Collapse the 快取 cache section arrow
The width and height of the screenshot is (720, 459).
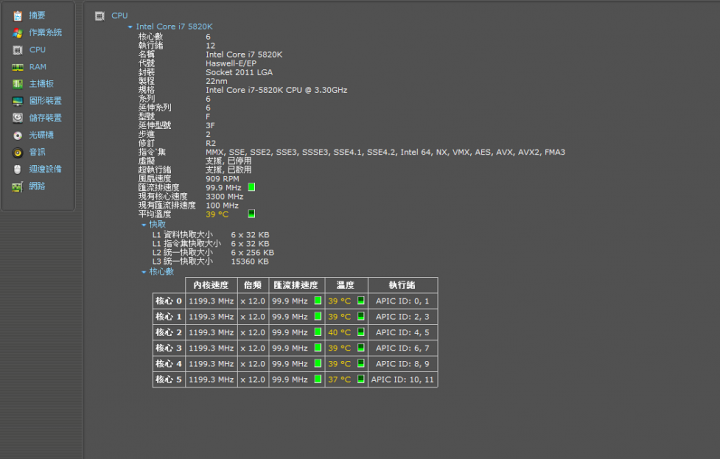(144, 225)
